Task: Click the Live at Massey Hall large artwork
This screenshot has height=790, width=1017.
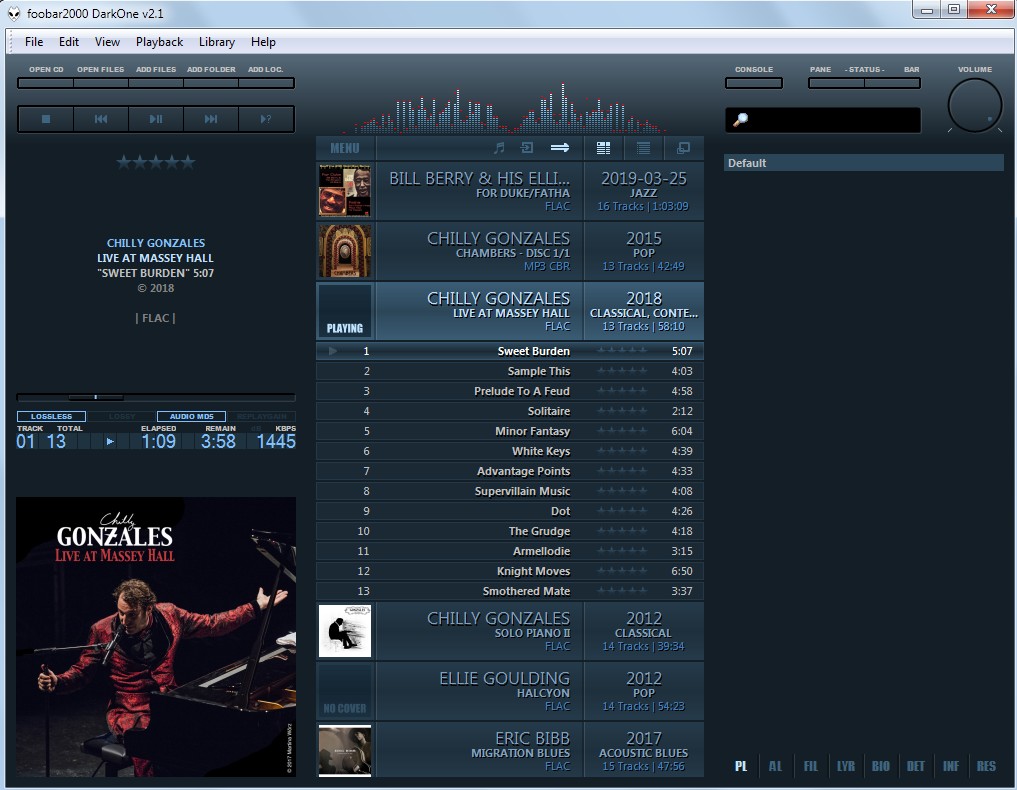Action: pyautogui.click(x=156, y=637)
